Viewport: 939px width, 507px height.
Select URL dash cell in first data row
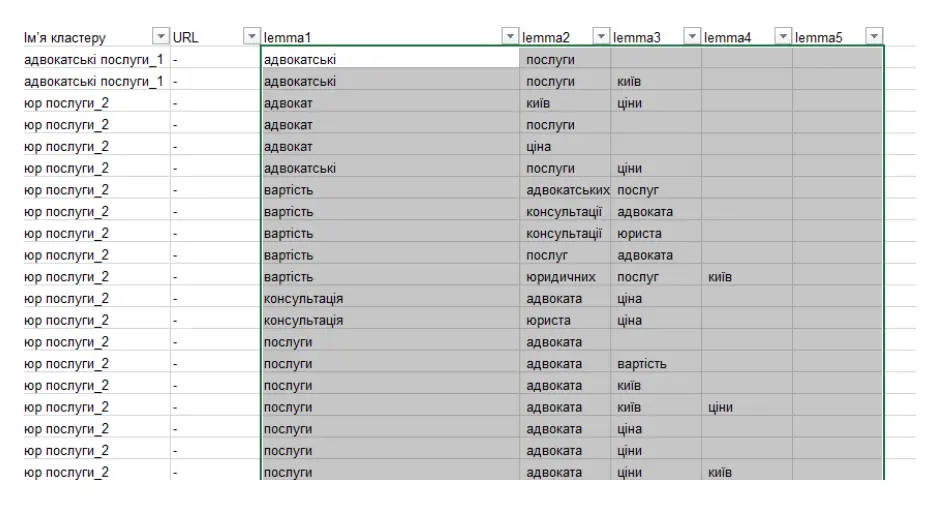click(x=216, y=59)
